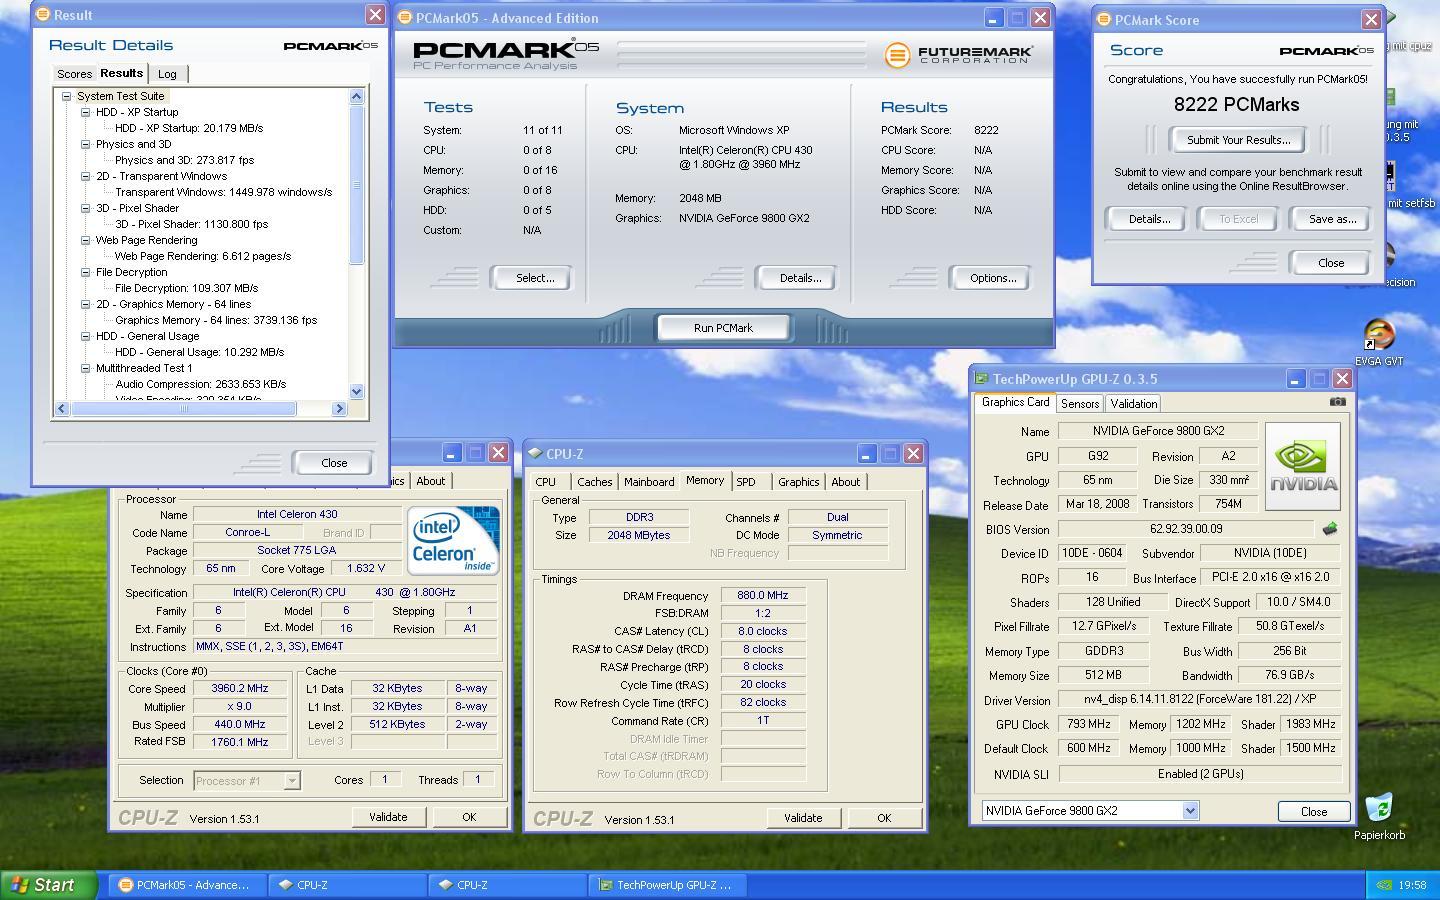Collapse the System Test Suite tree node
Image resolution: width=1440 pixels, height=900 pixels.
point(67,97)
